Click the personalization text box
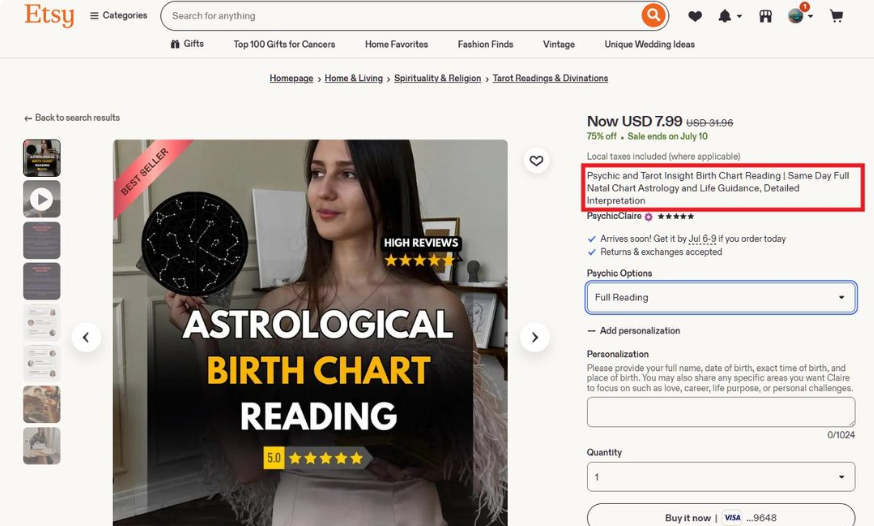 (721, 412)
